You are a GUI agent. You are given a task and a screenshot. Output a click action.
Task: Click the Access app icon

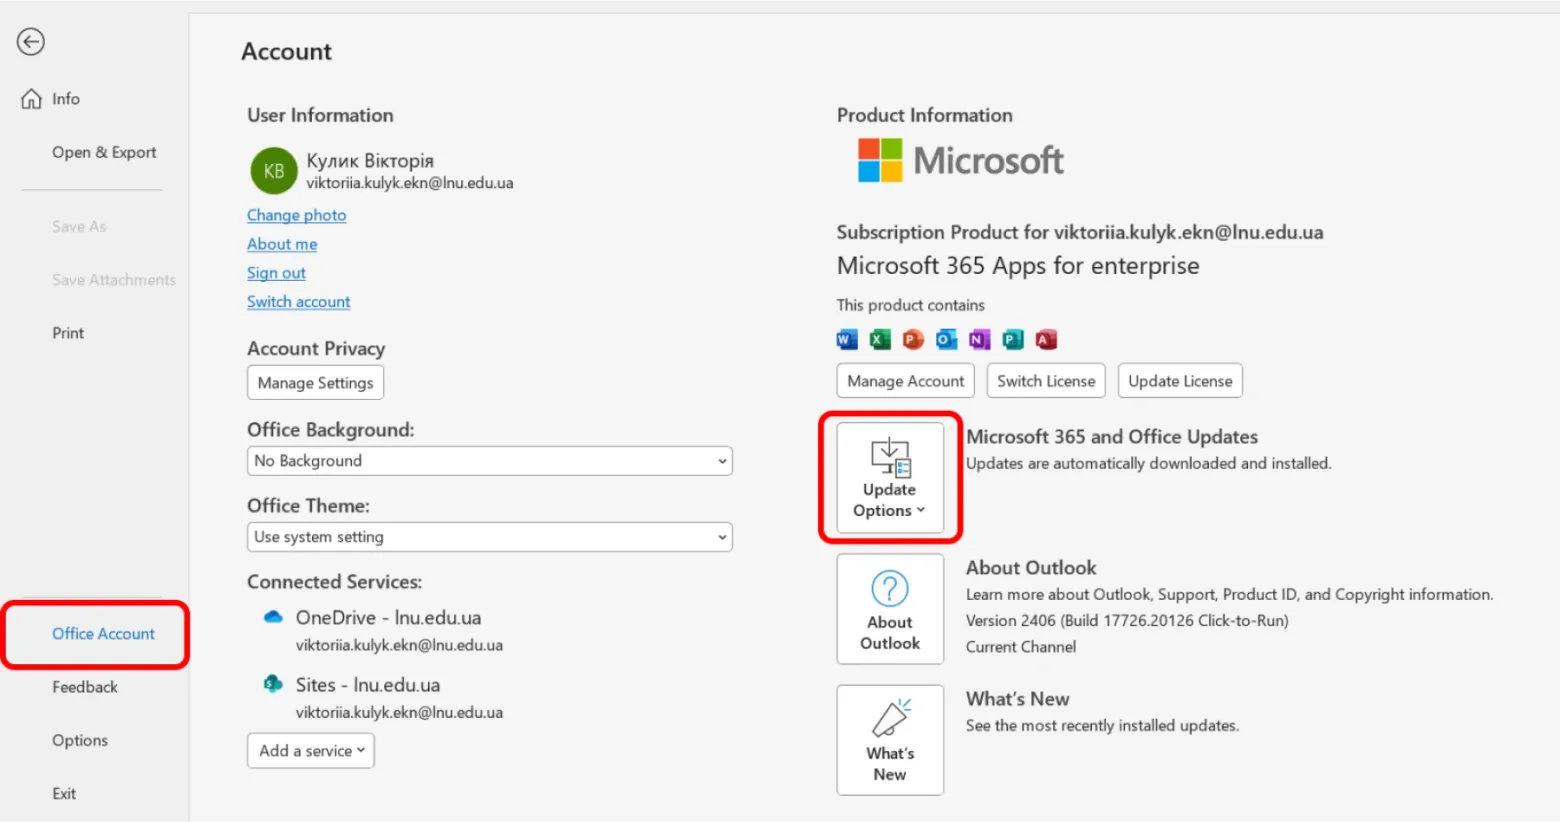click(1046, 340)
